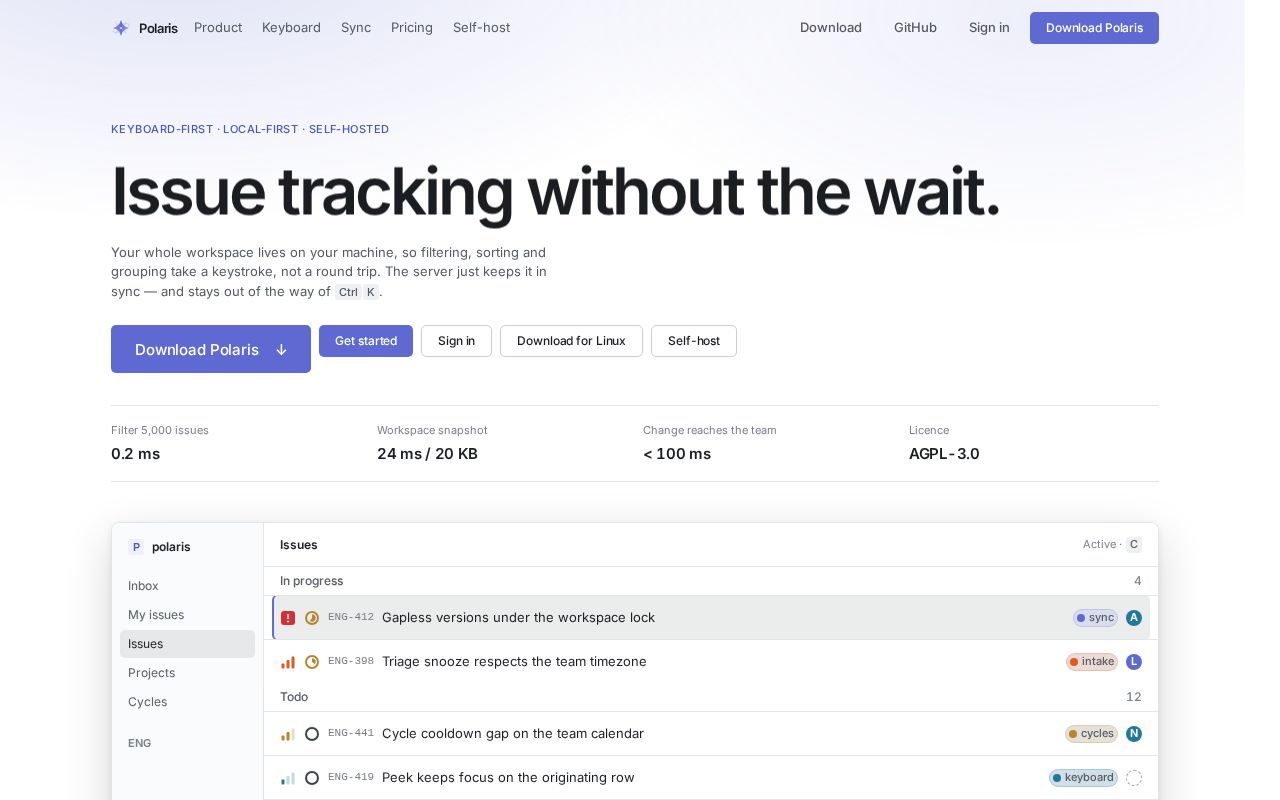Click the ENG-398 issue ID

(x=351, y=662)
